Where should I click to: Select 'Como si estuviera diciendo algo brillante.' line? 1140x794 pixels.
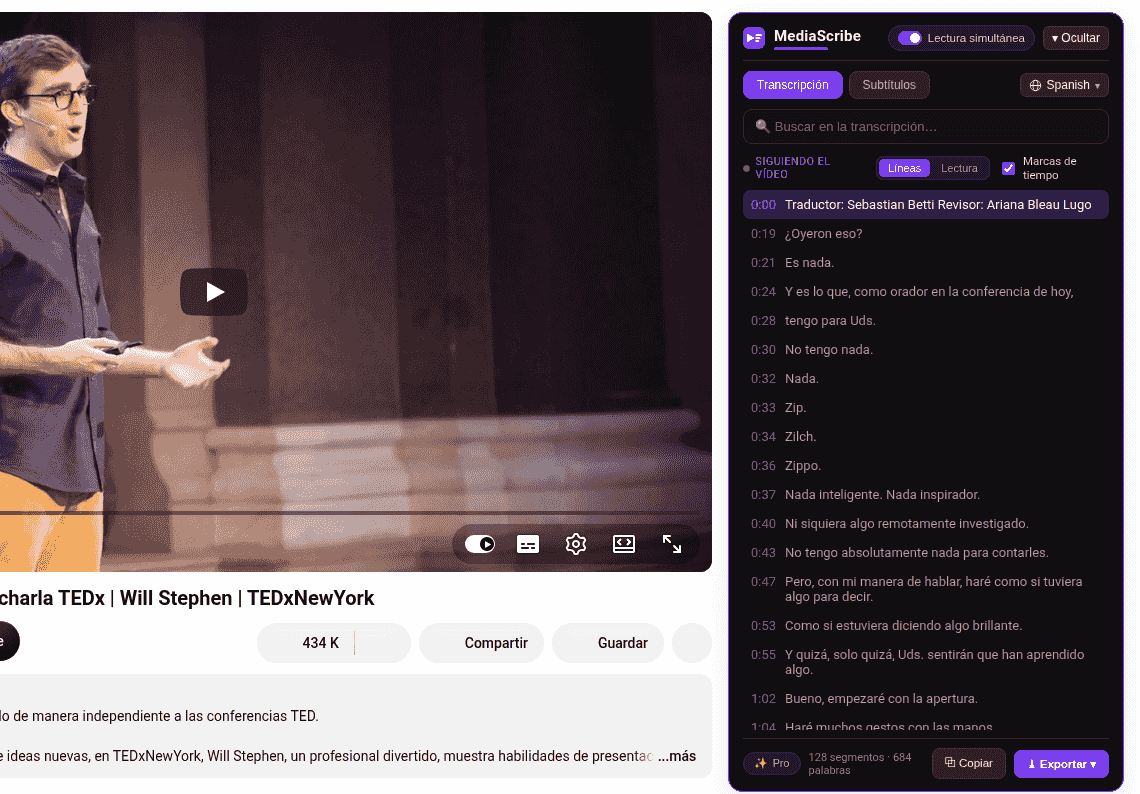click(x=926, y=626)
